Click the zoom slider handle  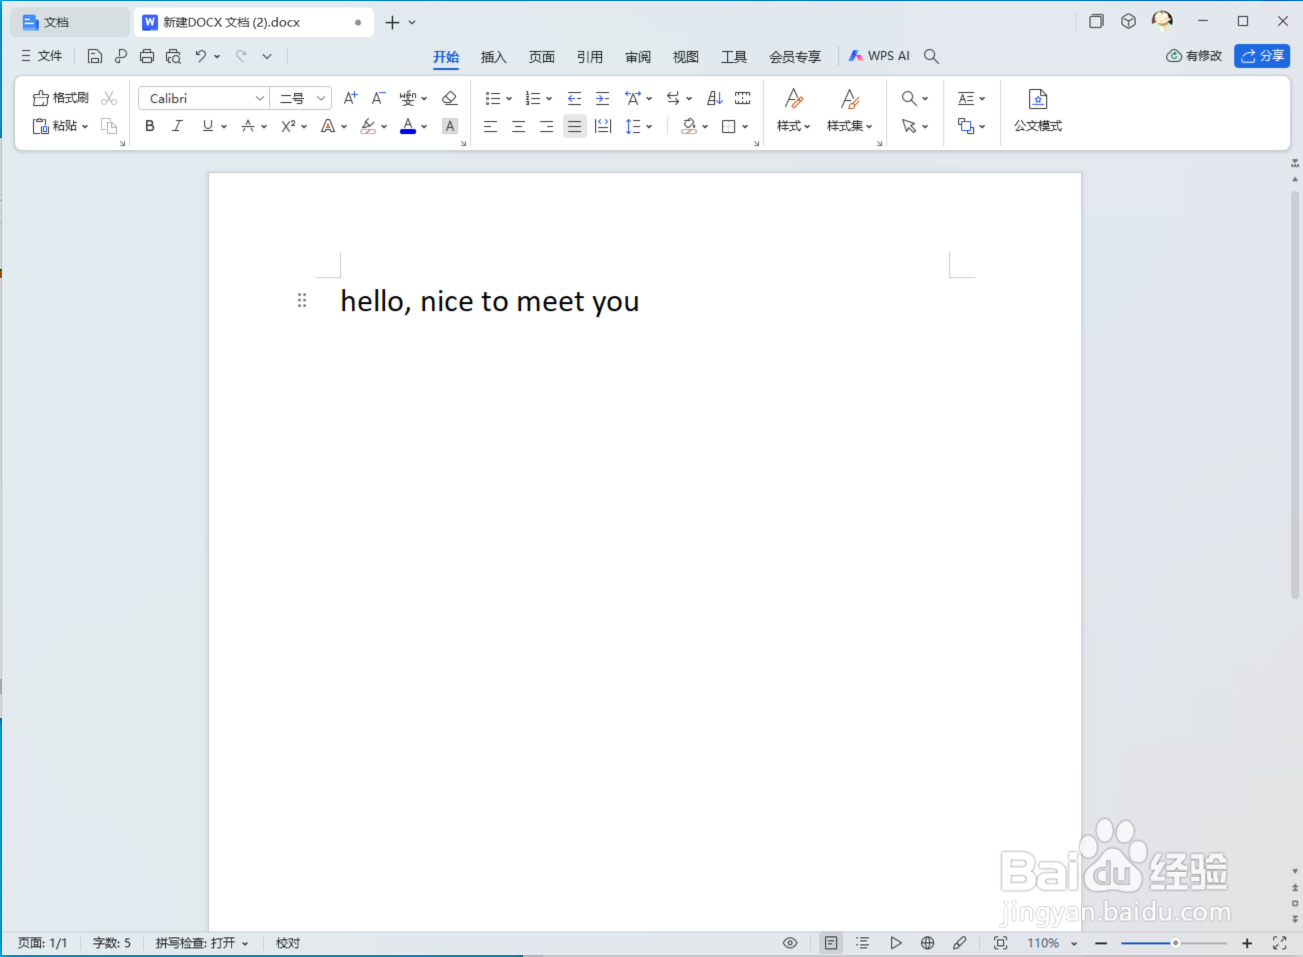(1176, 943)
